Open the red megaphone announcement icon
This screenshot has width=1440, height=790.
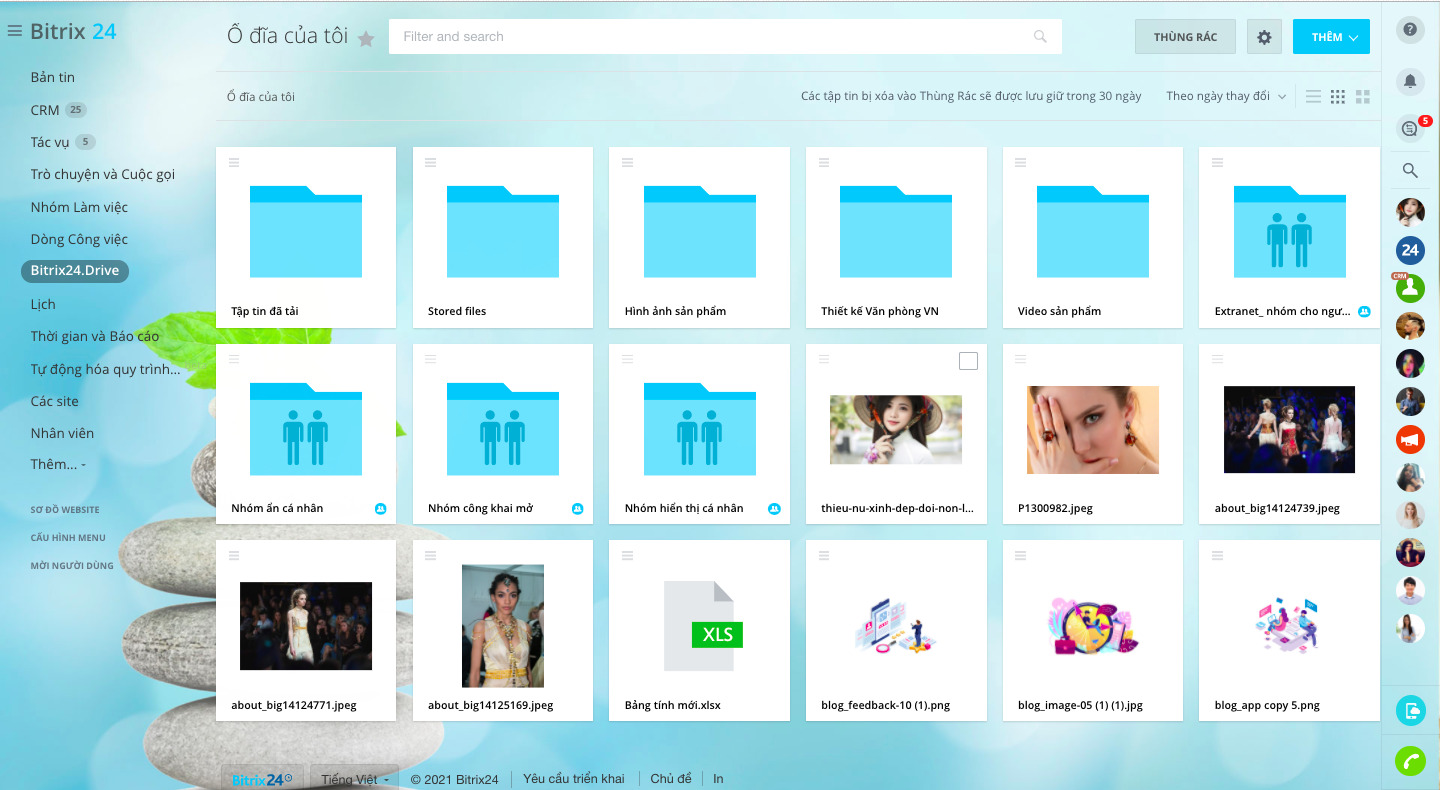coord(1410,439)
